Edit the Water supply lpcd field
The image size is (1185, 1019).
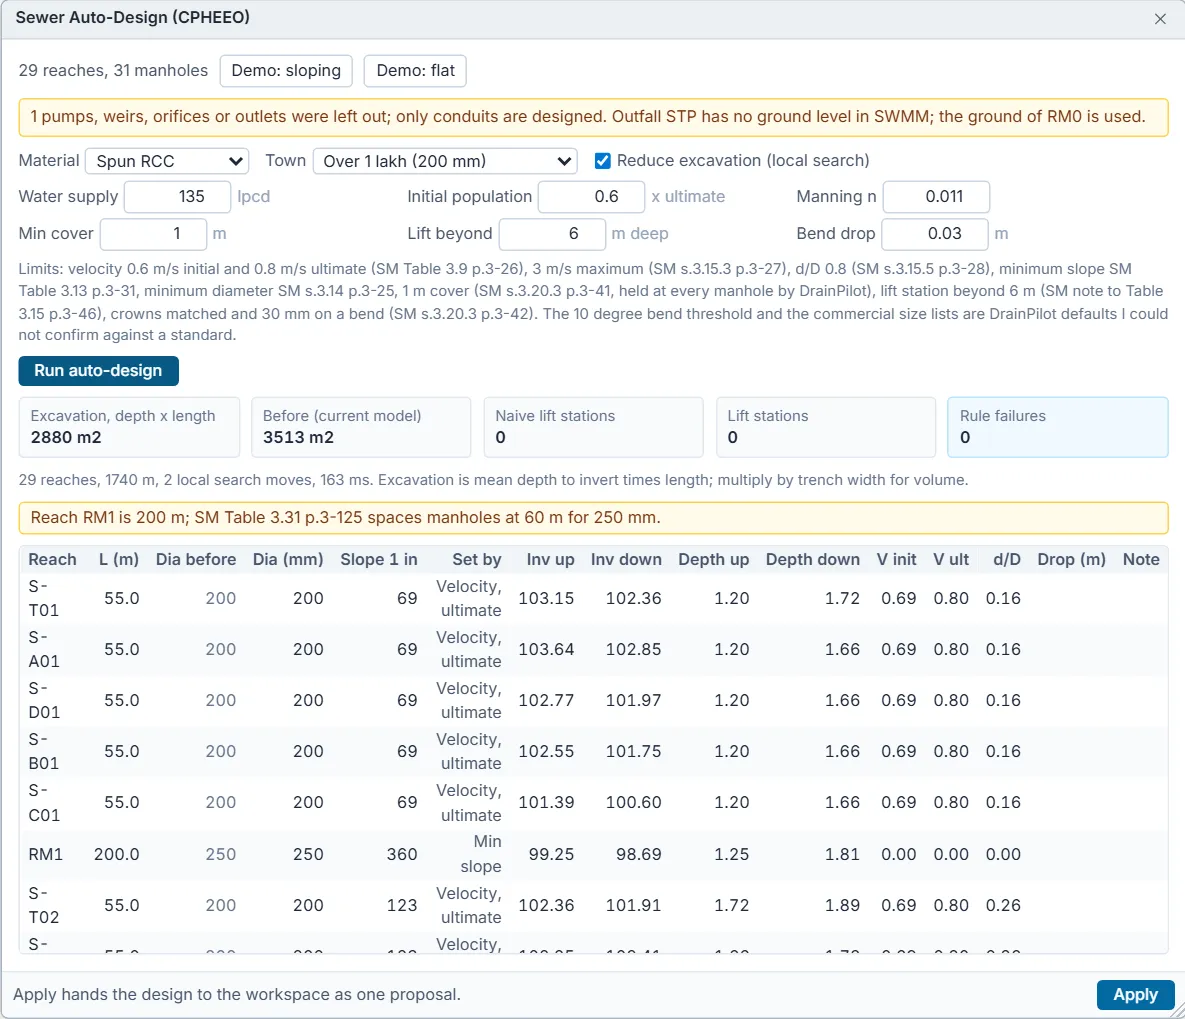(178, 197)
